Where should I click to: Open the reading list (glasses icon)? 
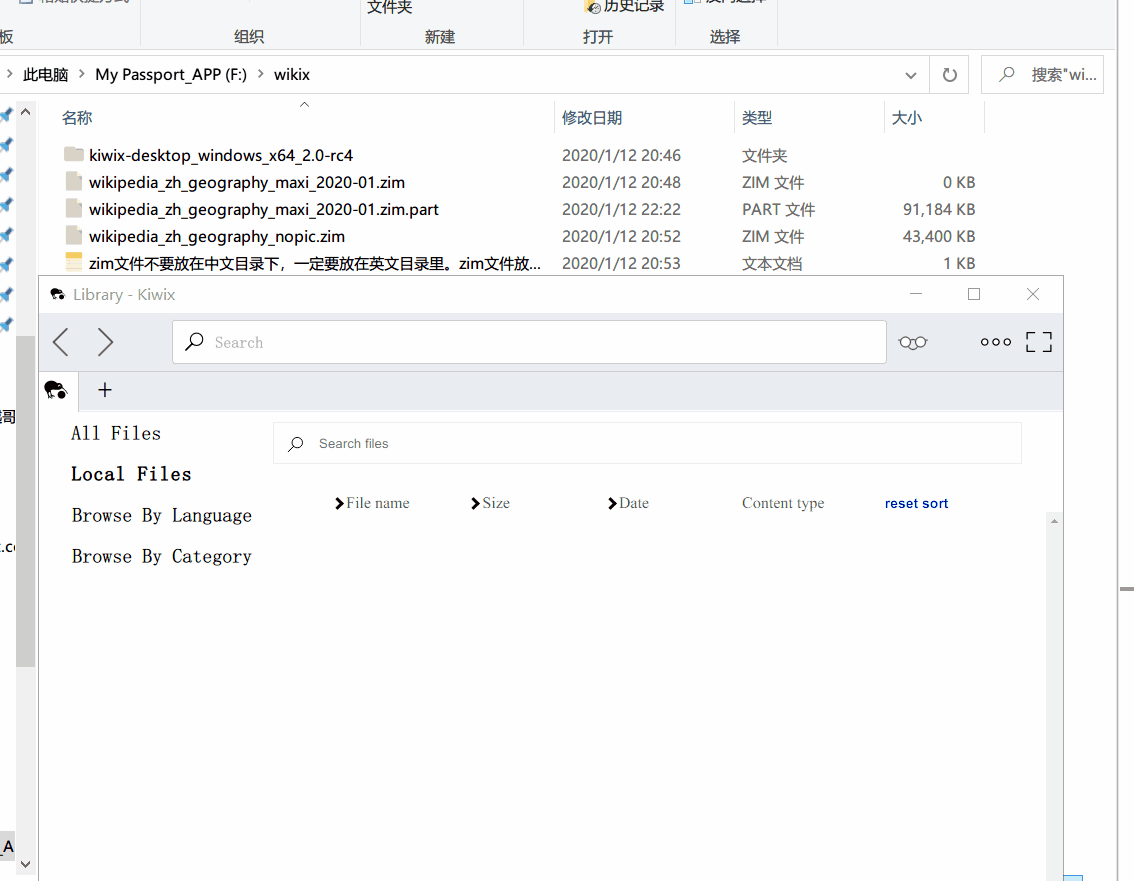coord(912,342)
